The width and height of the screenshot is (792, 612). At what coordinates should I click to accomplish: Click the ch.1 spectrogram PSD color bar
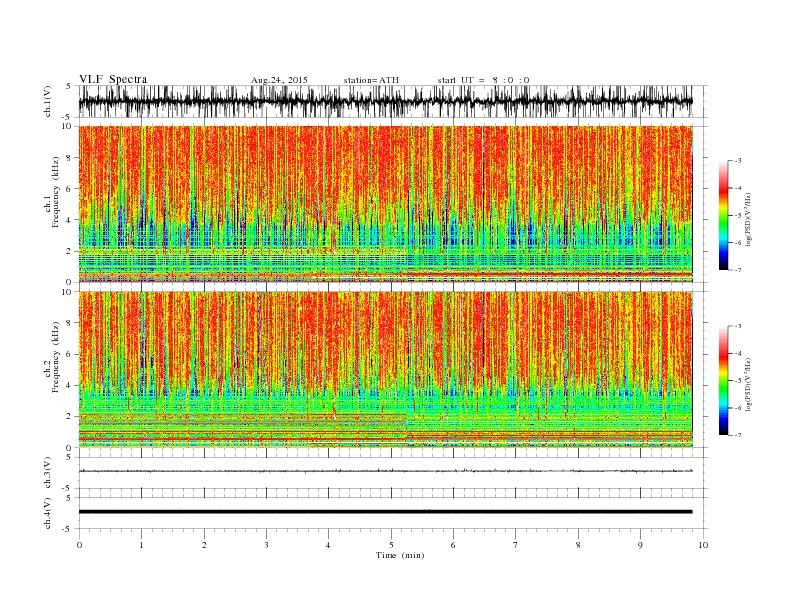pos(723,216)
